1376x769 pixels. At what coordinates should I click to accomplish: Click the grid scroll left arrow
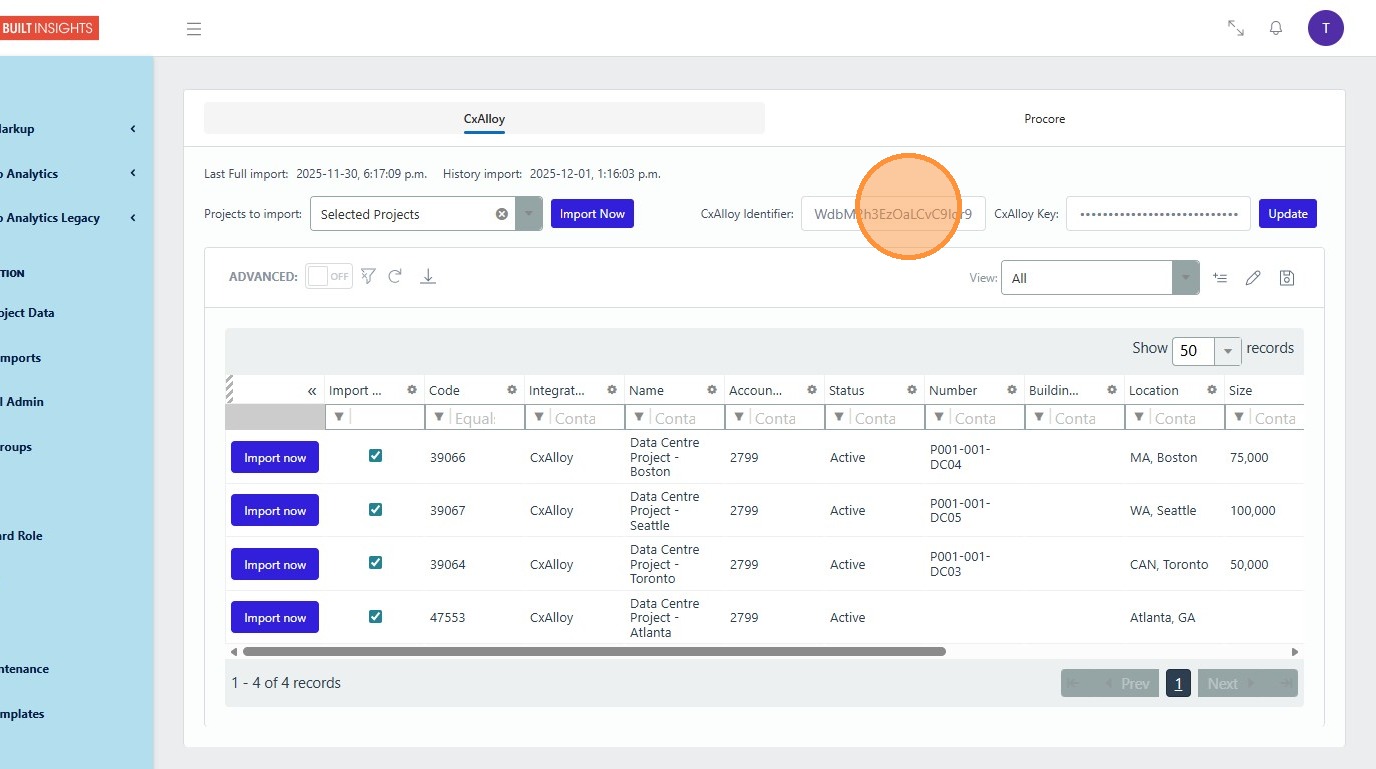[x=234, y=651]
